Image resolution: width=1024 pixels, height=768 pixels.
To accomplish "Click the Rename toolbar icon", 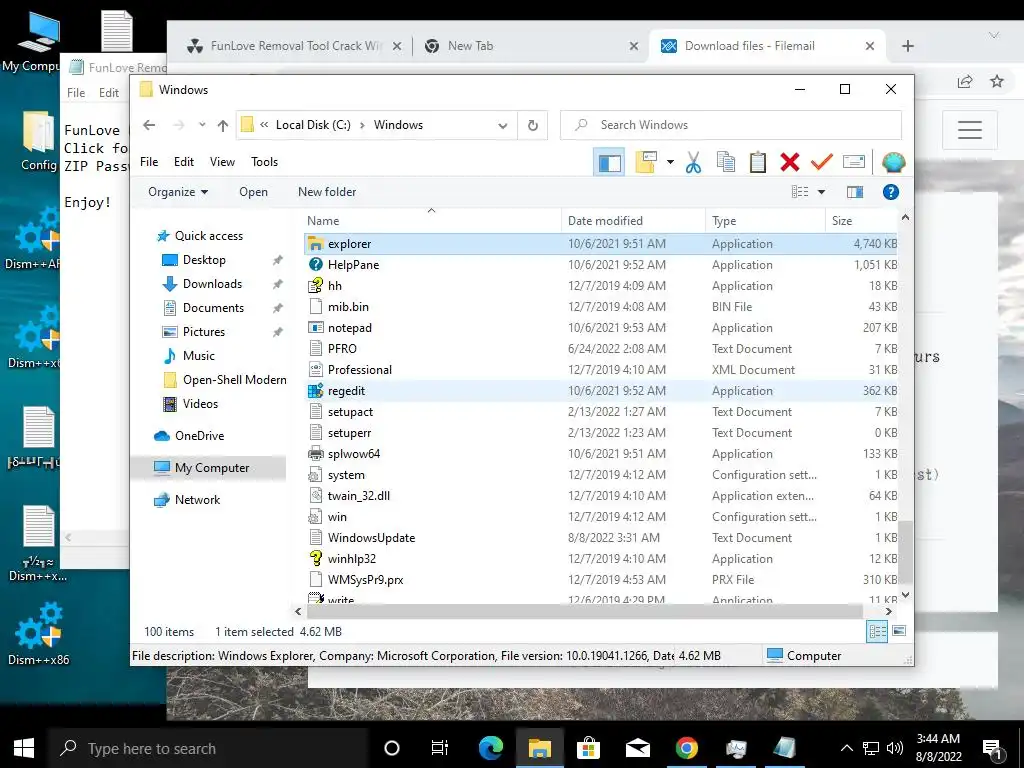I will (854, 162).
